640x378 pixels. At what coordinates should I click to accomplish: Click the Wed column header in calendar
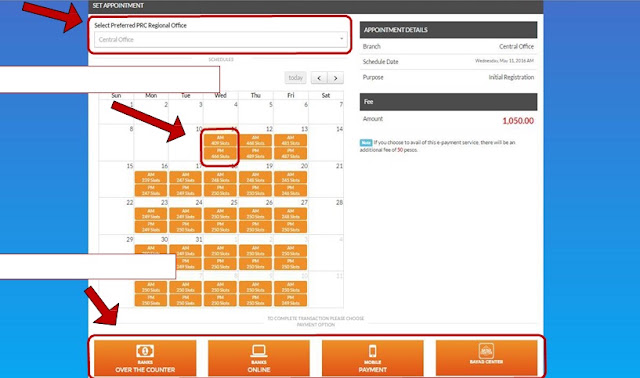tap(220, 96)
